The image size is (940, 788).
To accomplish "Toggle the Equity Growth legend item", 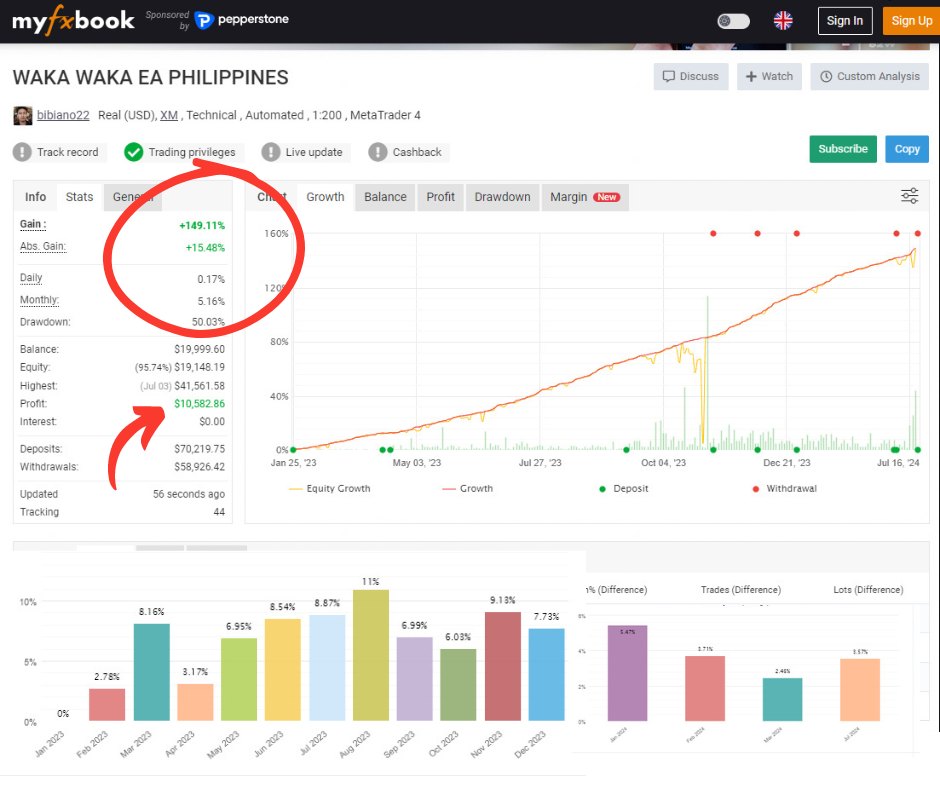I will (330, 489).
